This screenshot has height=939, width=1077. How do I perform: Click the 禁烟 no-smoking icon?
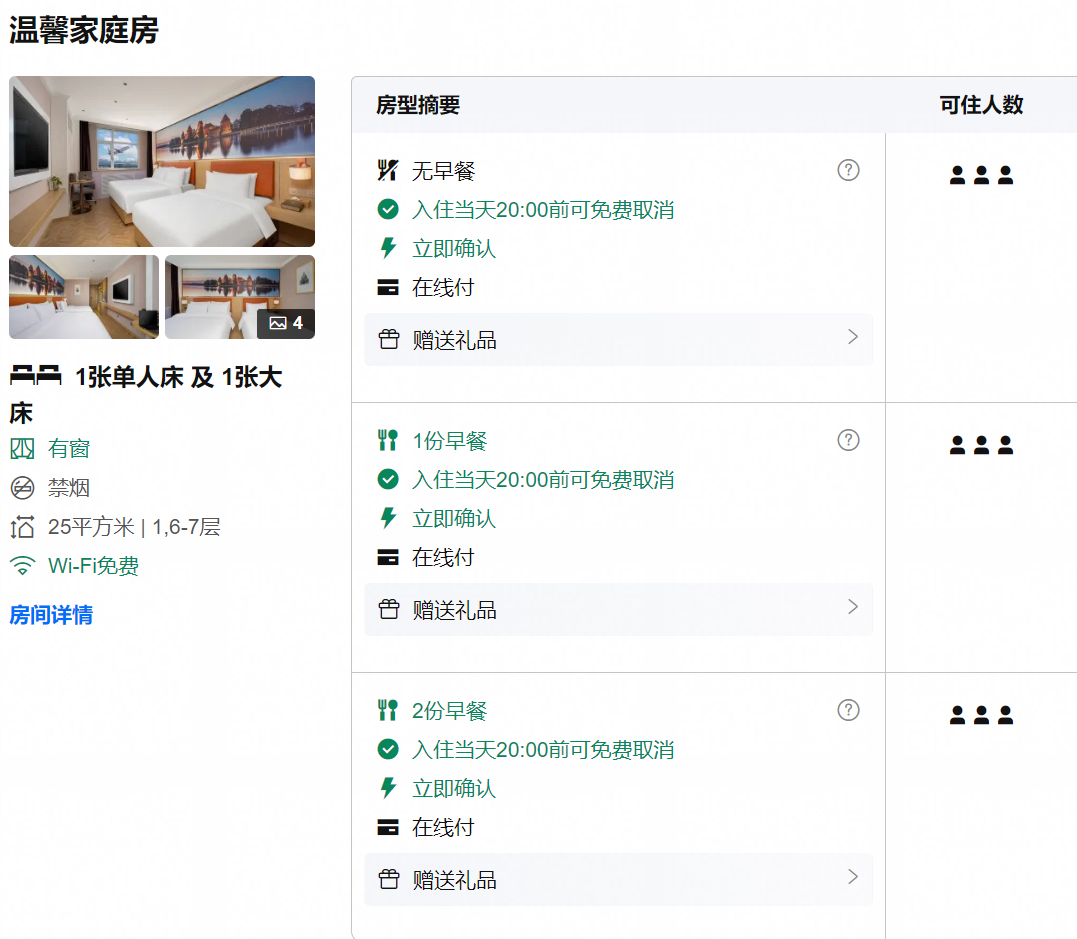22,488
